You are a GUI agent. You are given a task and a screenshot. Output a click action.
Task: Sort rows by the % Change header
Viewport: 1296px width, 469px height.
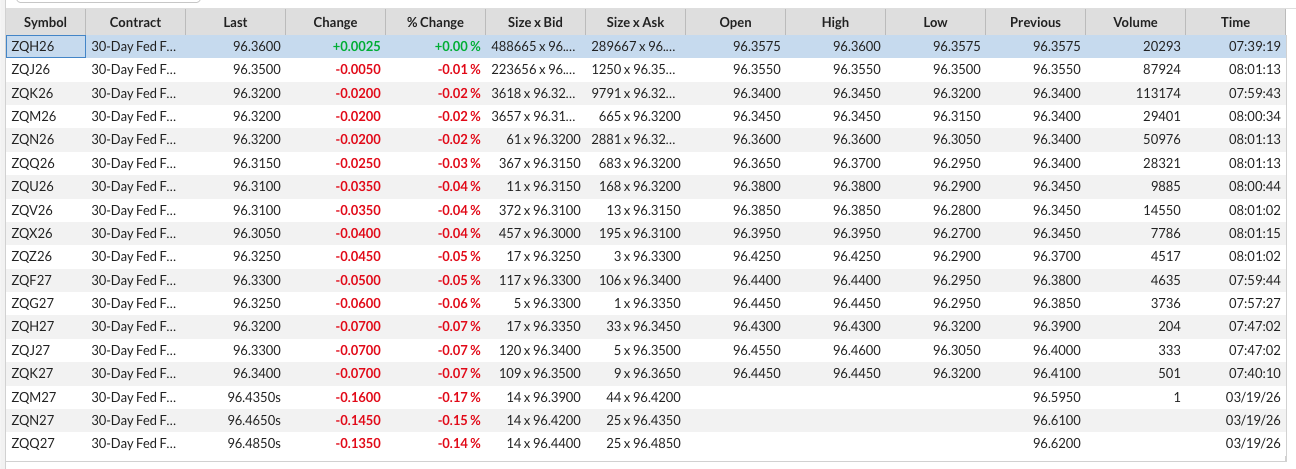click(435, 22)
